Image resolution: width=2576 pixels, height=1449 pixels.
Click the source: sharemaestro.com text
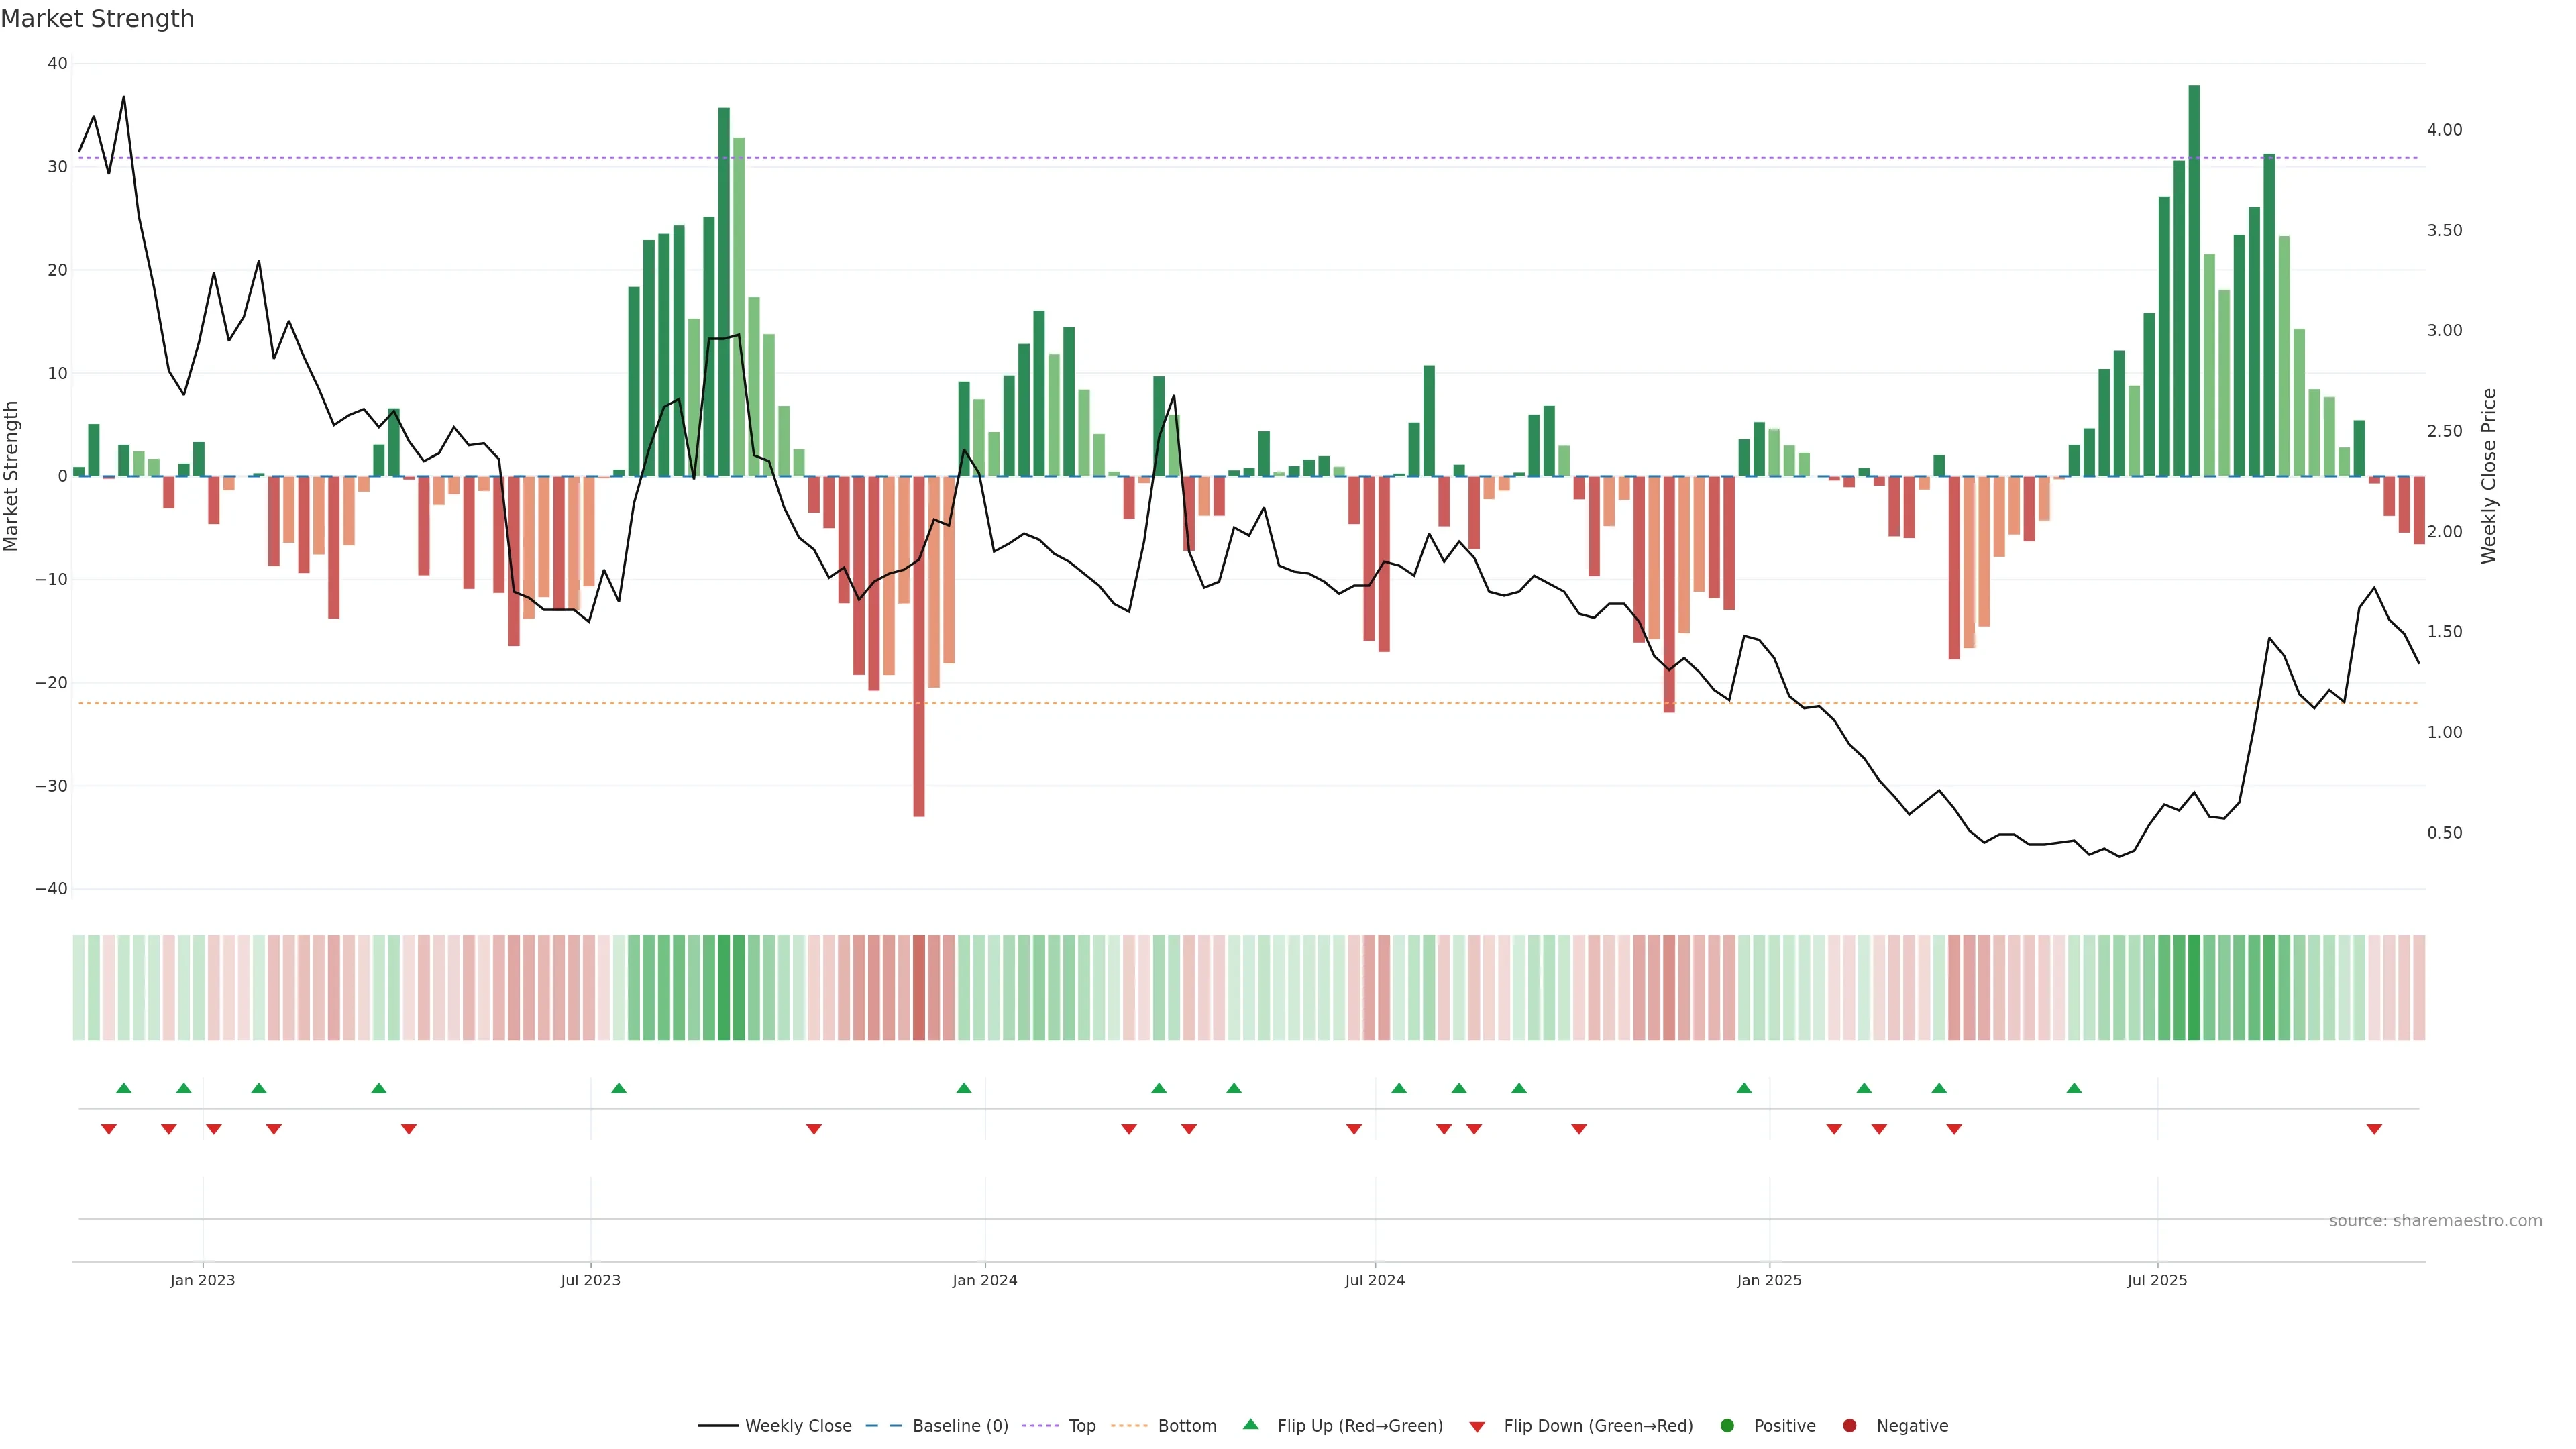coord(2435,1221)
